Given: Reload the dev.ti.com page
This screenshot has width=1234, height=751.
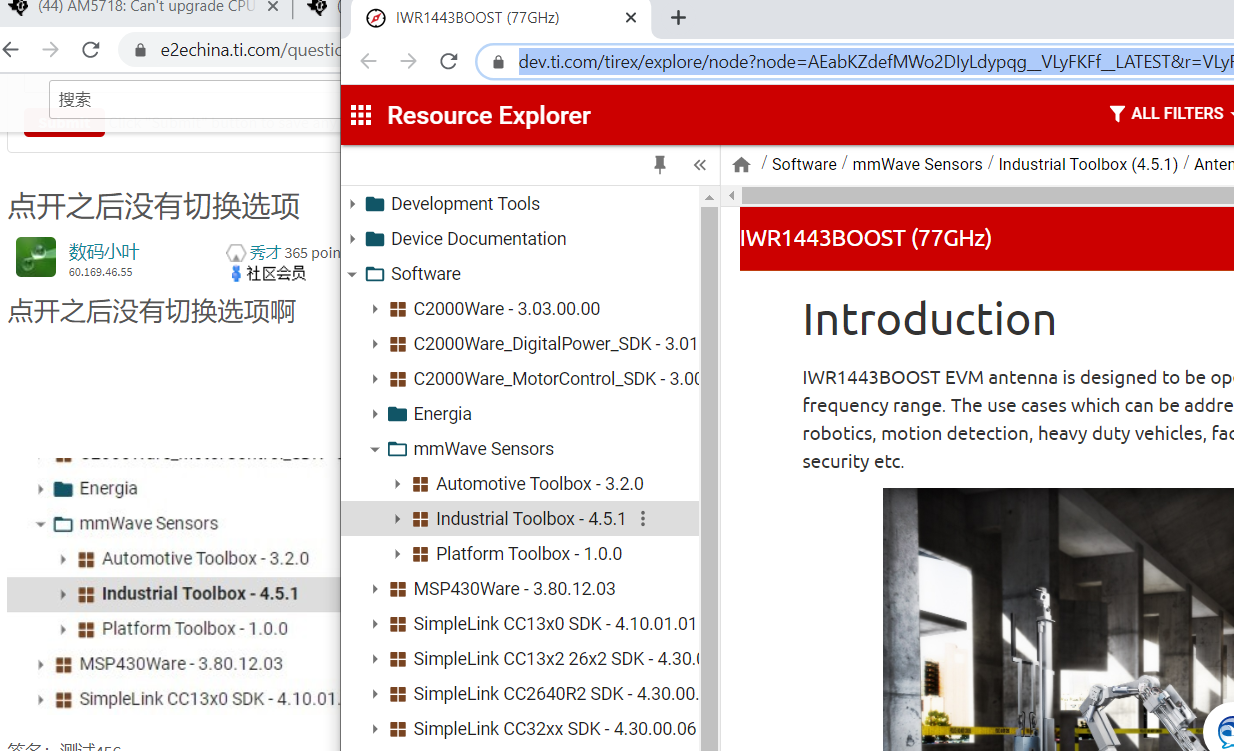Looking at the screenshot, I should click(x=449, y=61).
